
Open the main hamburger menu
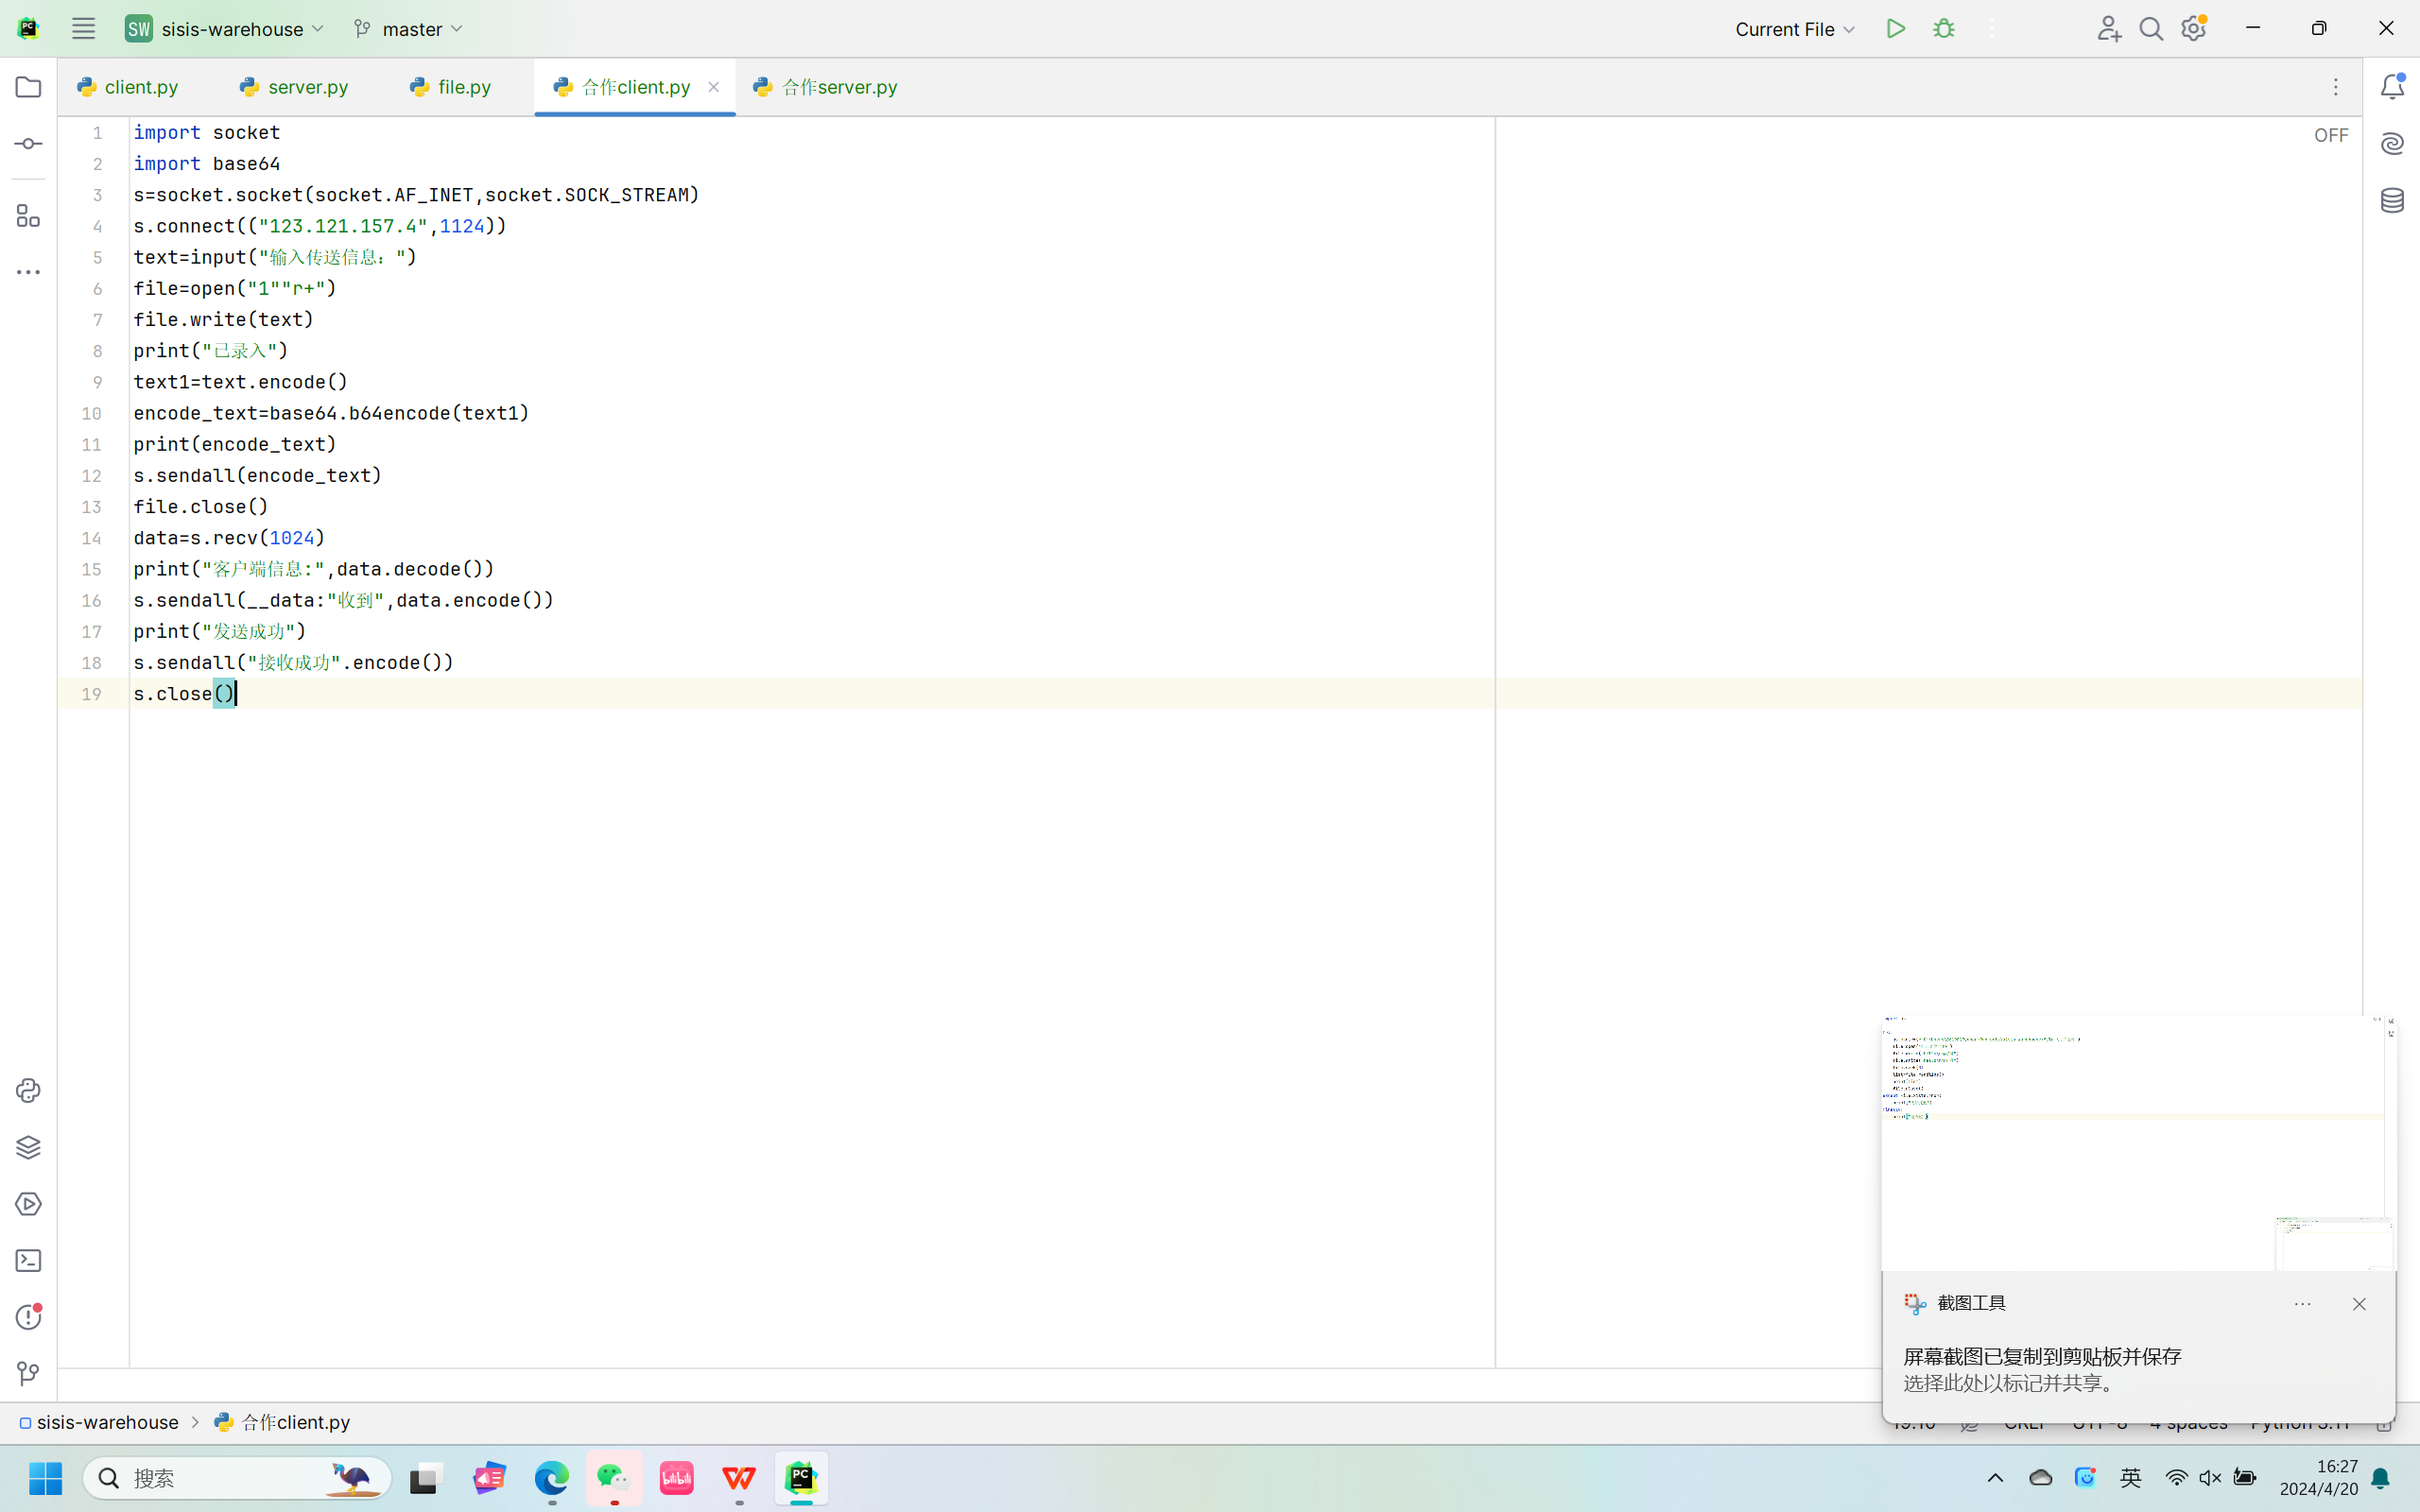(83, 29)
